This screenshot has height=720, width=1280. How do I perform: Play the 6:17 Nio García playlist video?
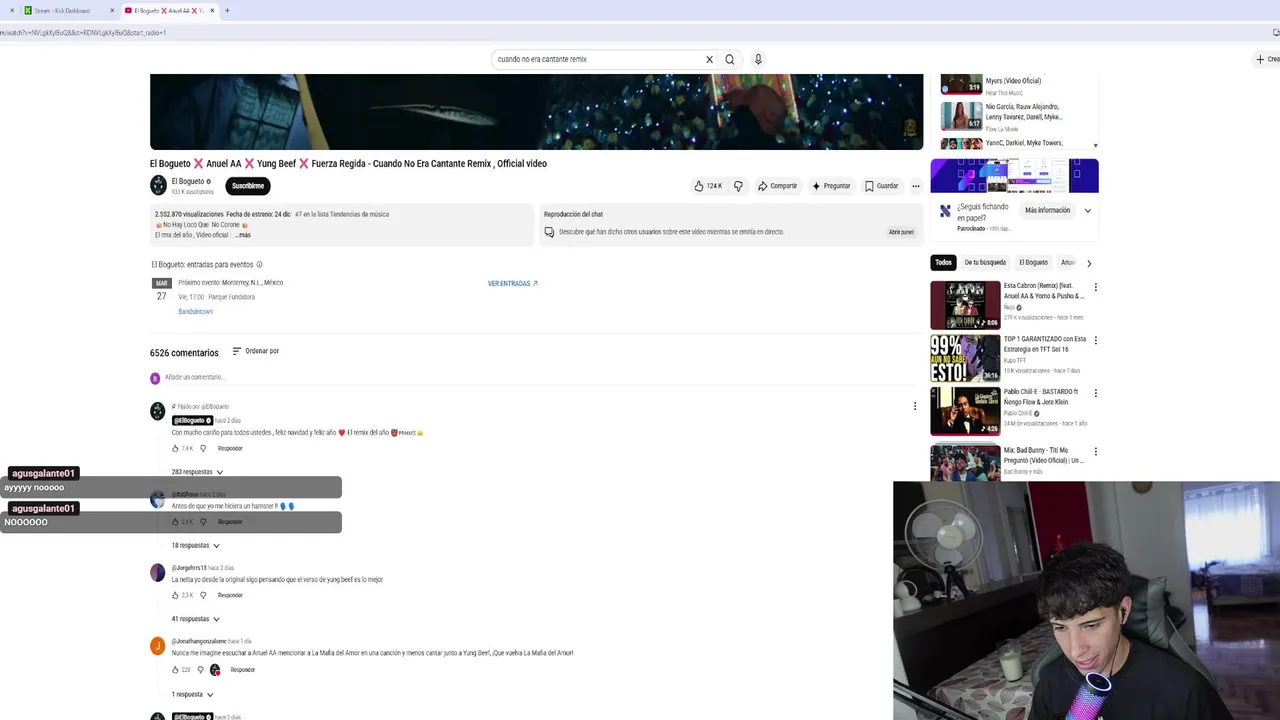pyautogui.click(x=961, y=116)
